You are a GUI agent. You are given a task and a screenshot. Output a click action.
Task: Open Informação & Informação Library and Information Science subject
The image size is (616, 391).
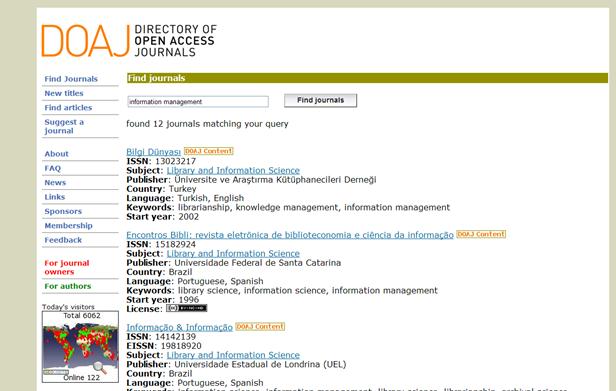(233, 355)
